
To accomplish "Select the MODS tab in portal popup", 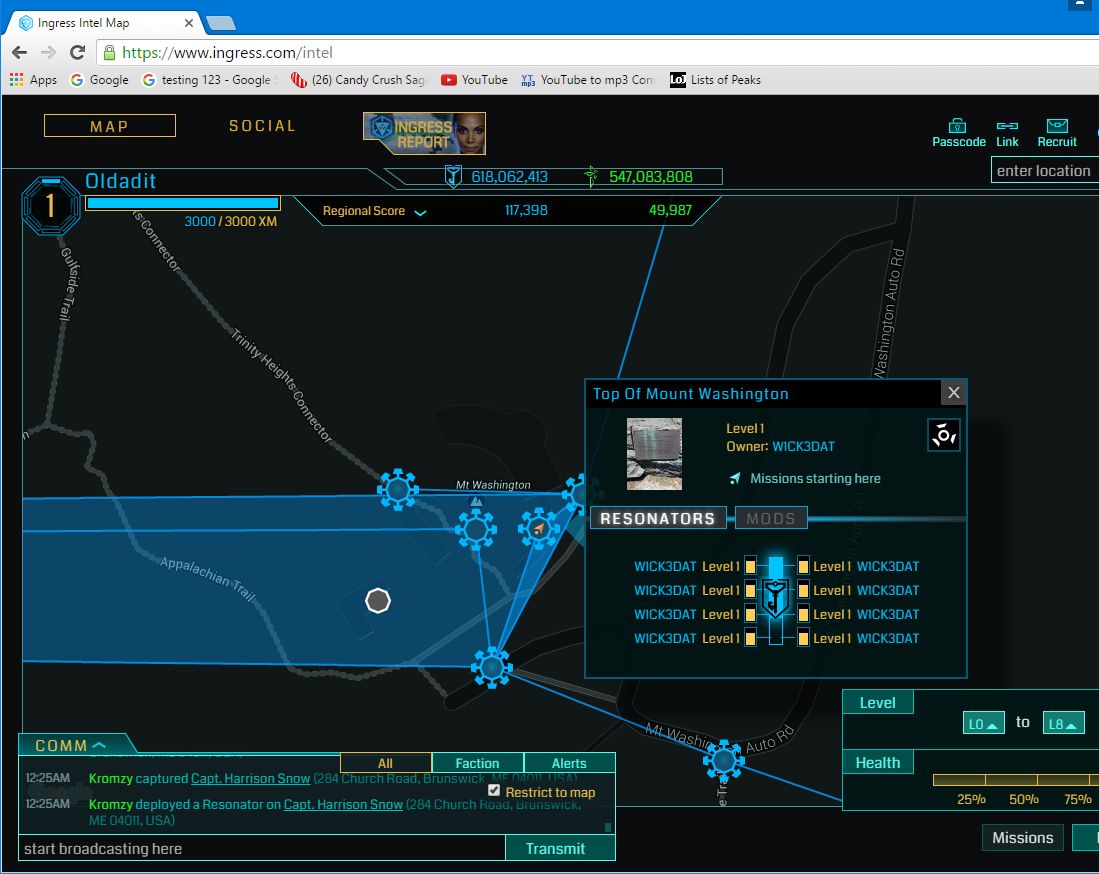I will coord(770,518).
